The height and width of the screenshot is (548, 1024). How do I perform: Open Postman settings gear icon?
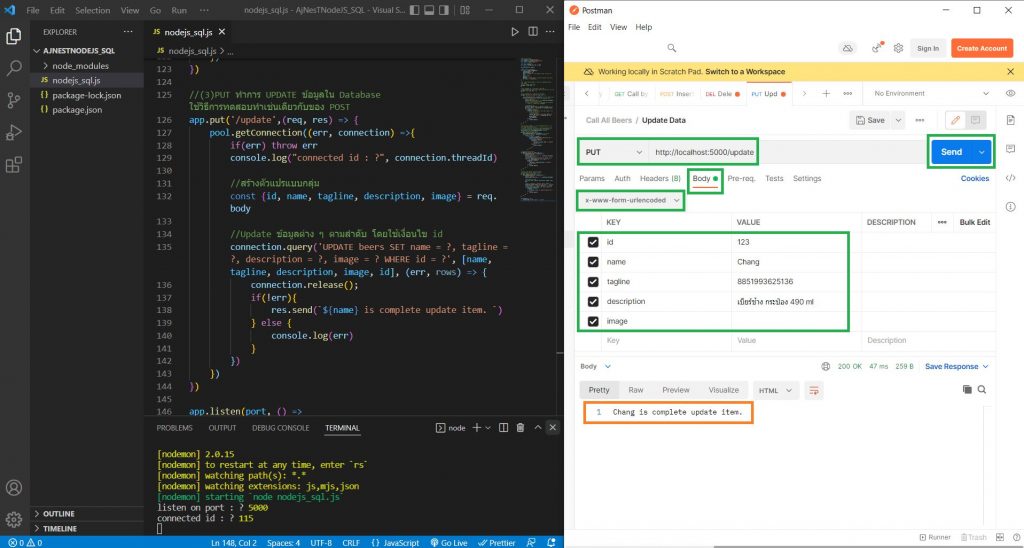[899, 48]
